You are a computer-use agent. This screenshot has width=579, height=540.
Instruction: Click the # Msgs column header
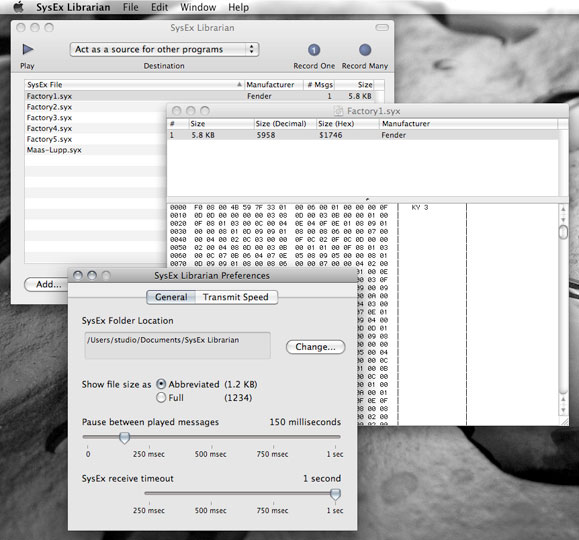point(319,85)
